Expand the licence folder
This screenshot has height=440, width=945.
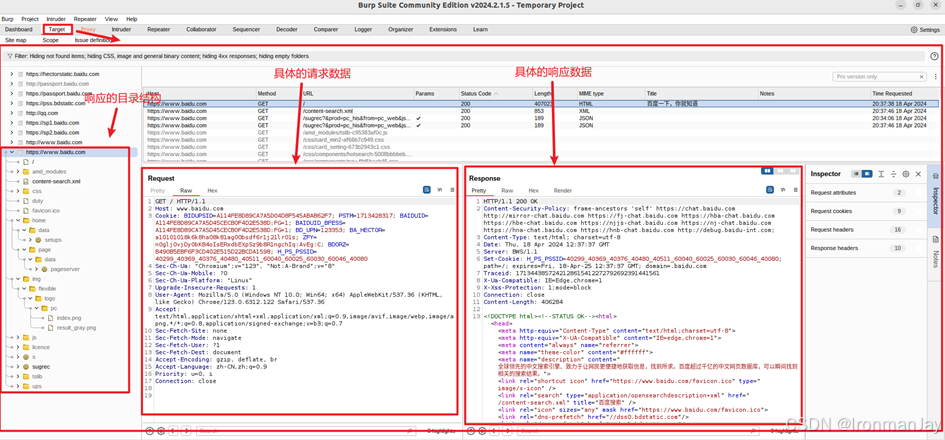[x=18, y=347]
